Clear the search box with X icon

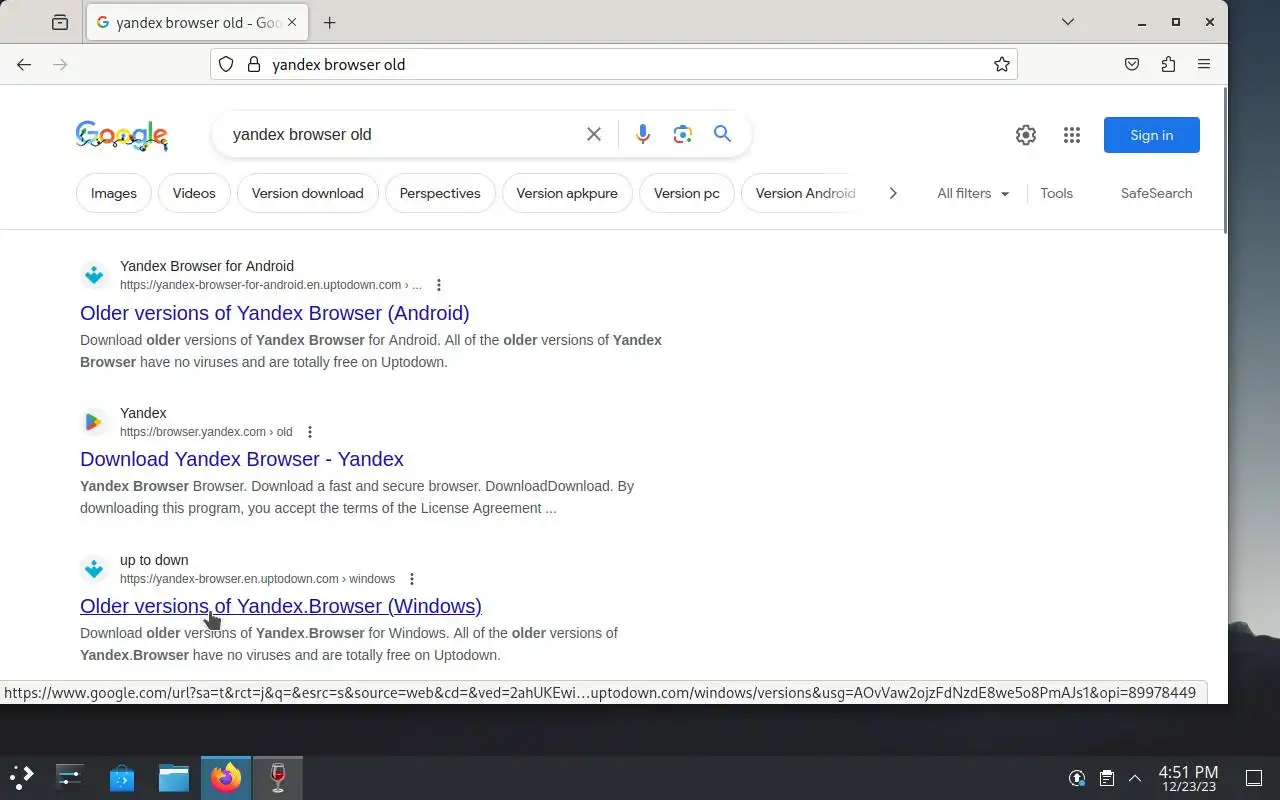point(594,134)
